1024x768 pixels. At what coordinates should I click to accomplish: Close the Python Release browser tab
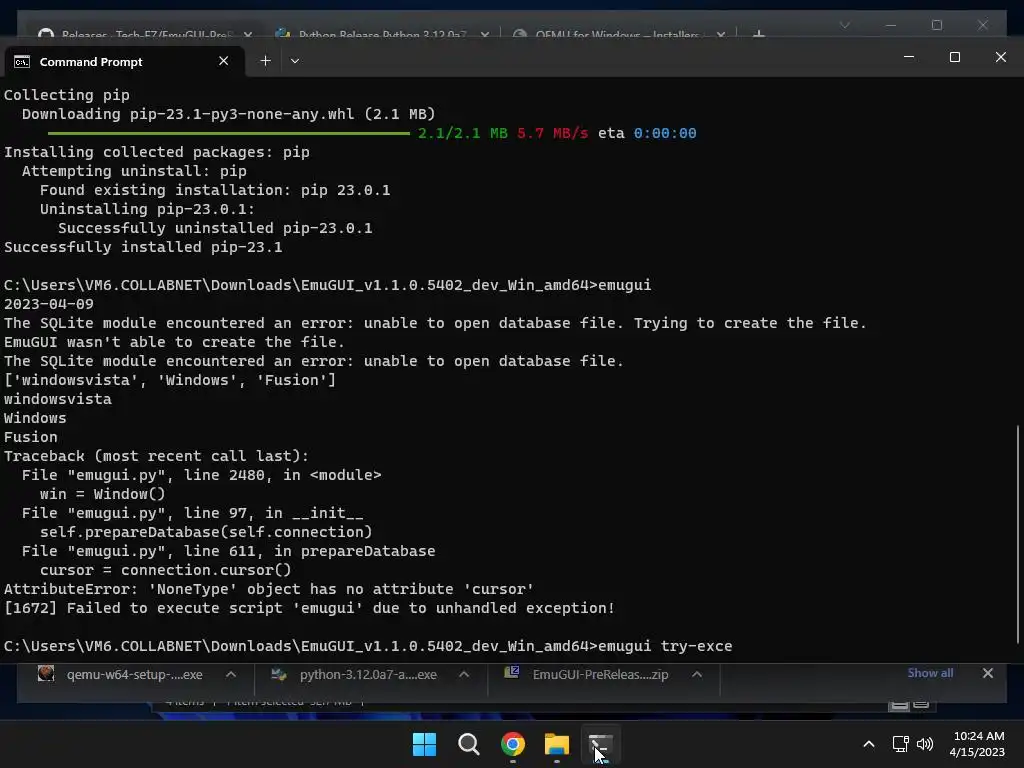(x=485, y=35)
